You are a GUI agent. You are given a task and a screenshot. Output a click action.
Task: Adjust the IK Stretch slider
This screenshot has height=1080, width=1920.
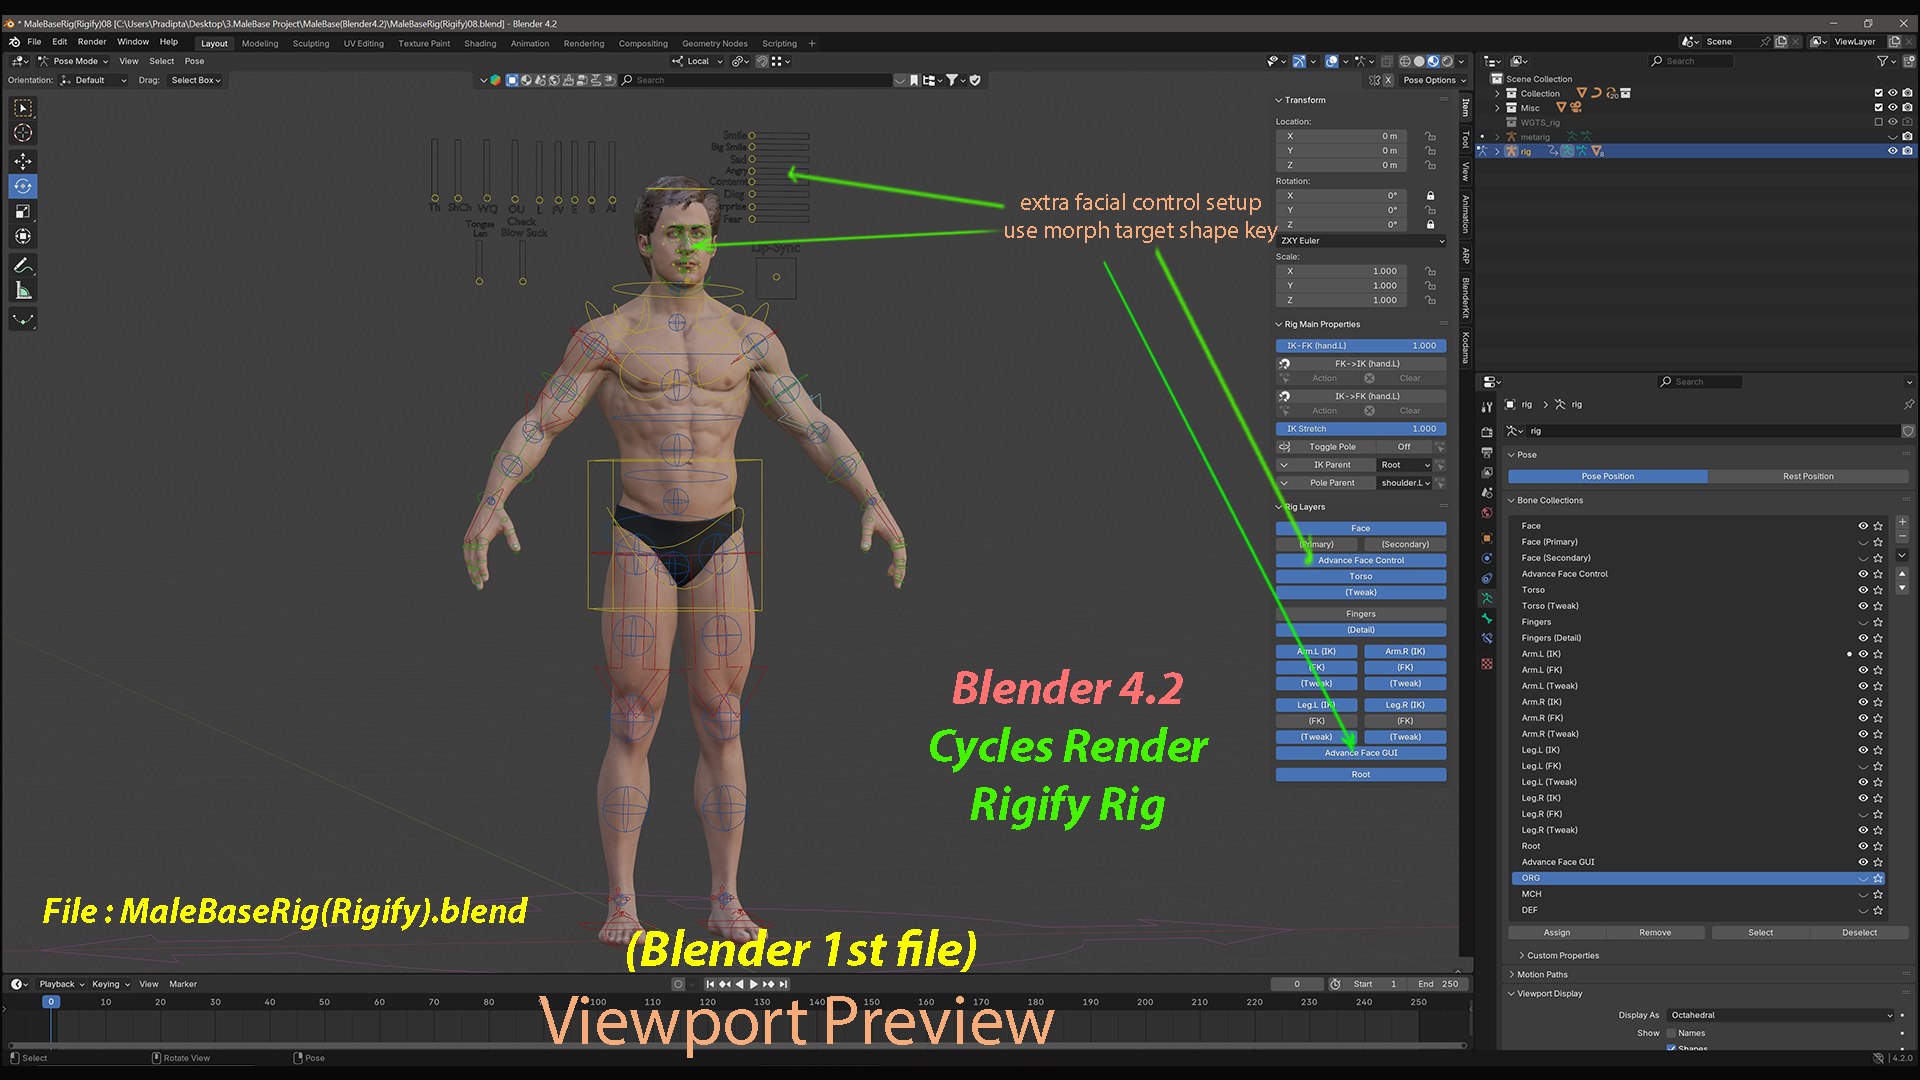pyautogui.click(x=1361, y=429)
